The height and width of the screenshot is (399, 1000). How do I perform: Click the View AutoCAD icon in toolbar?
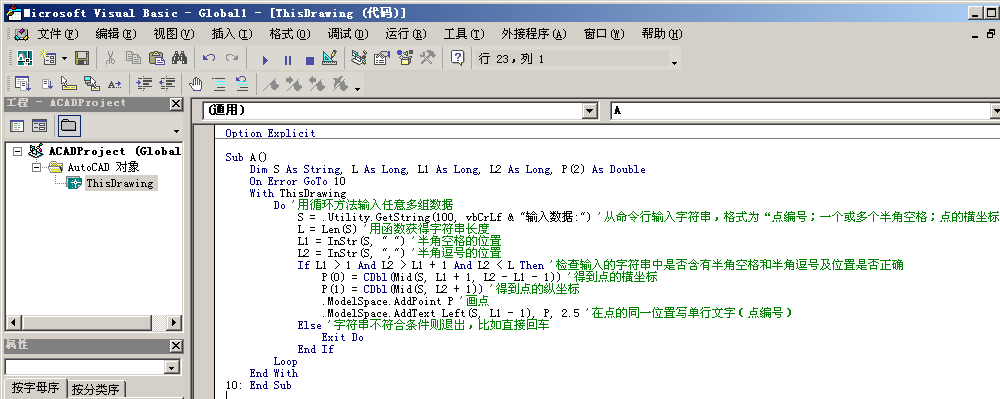pyautogui.click(x=24, y=59)
